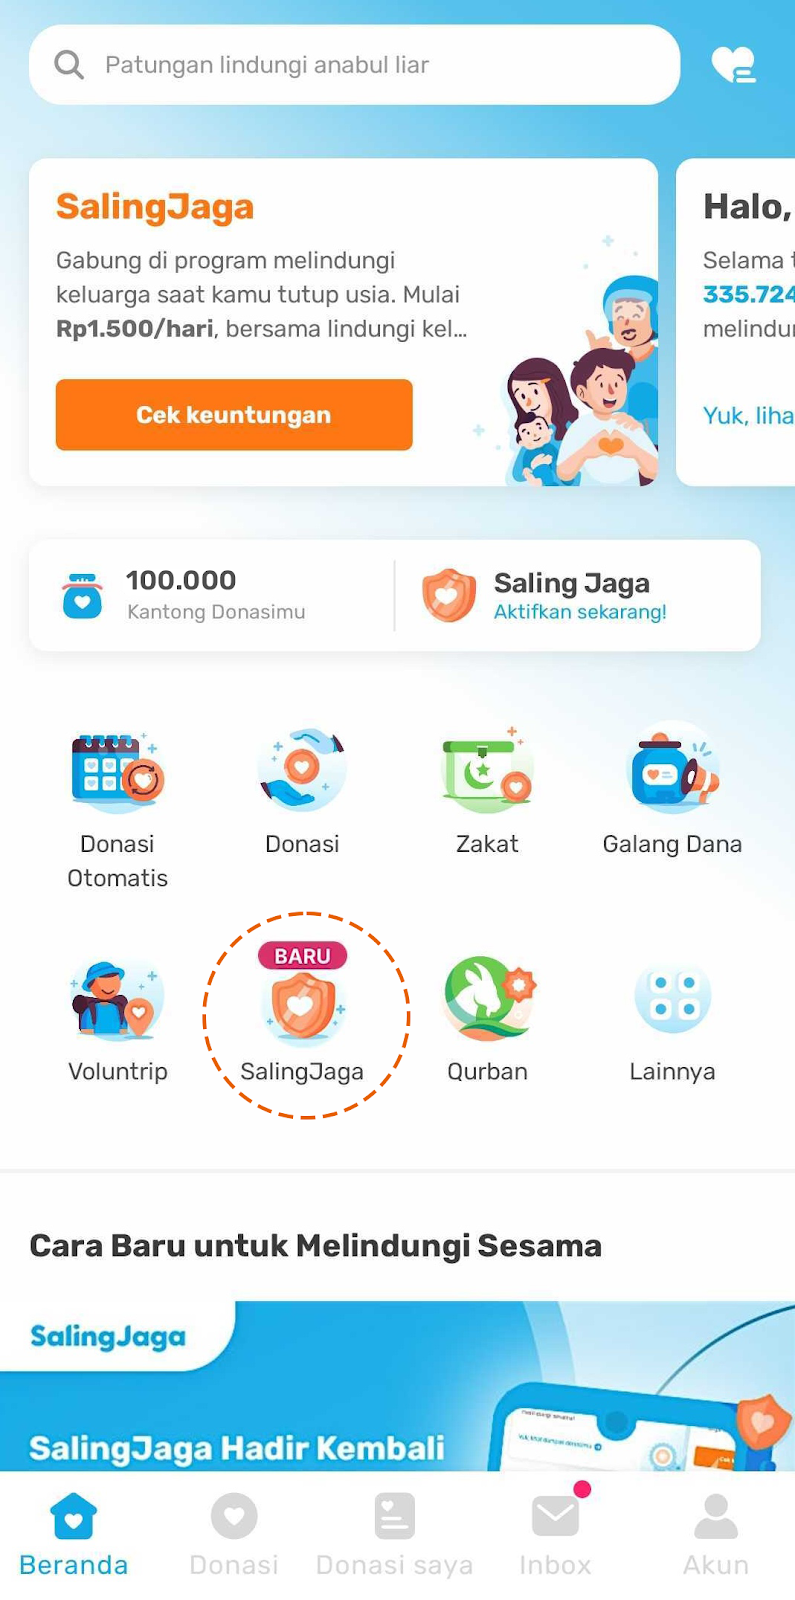Viewport: 795px width, 1600px height.
Task: Tap the Yuk, lihat link on Halo card
Action: pyautogui.click(x=748, y=416)
